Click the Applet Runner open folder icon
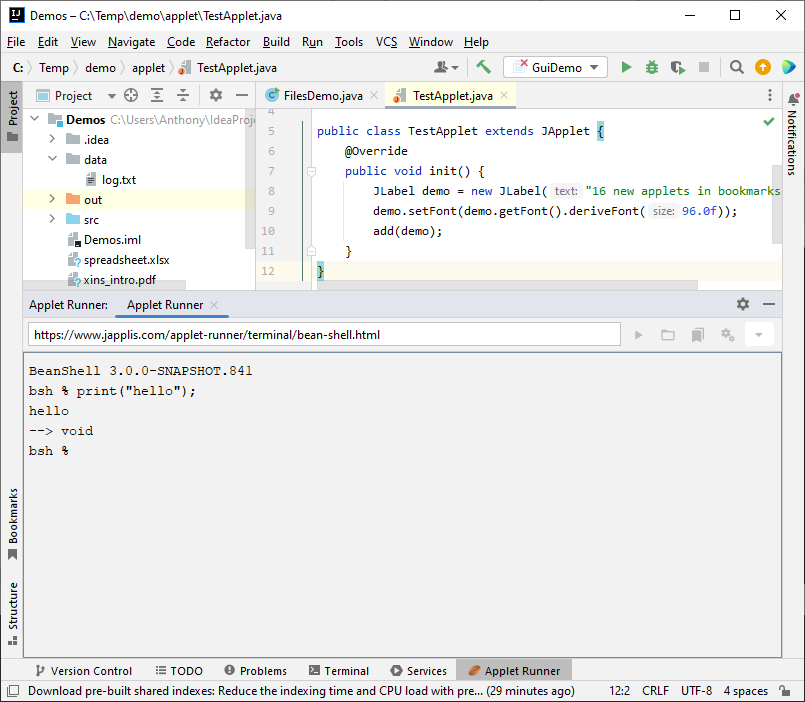 pyautogui.click(x=668, y=335)
